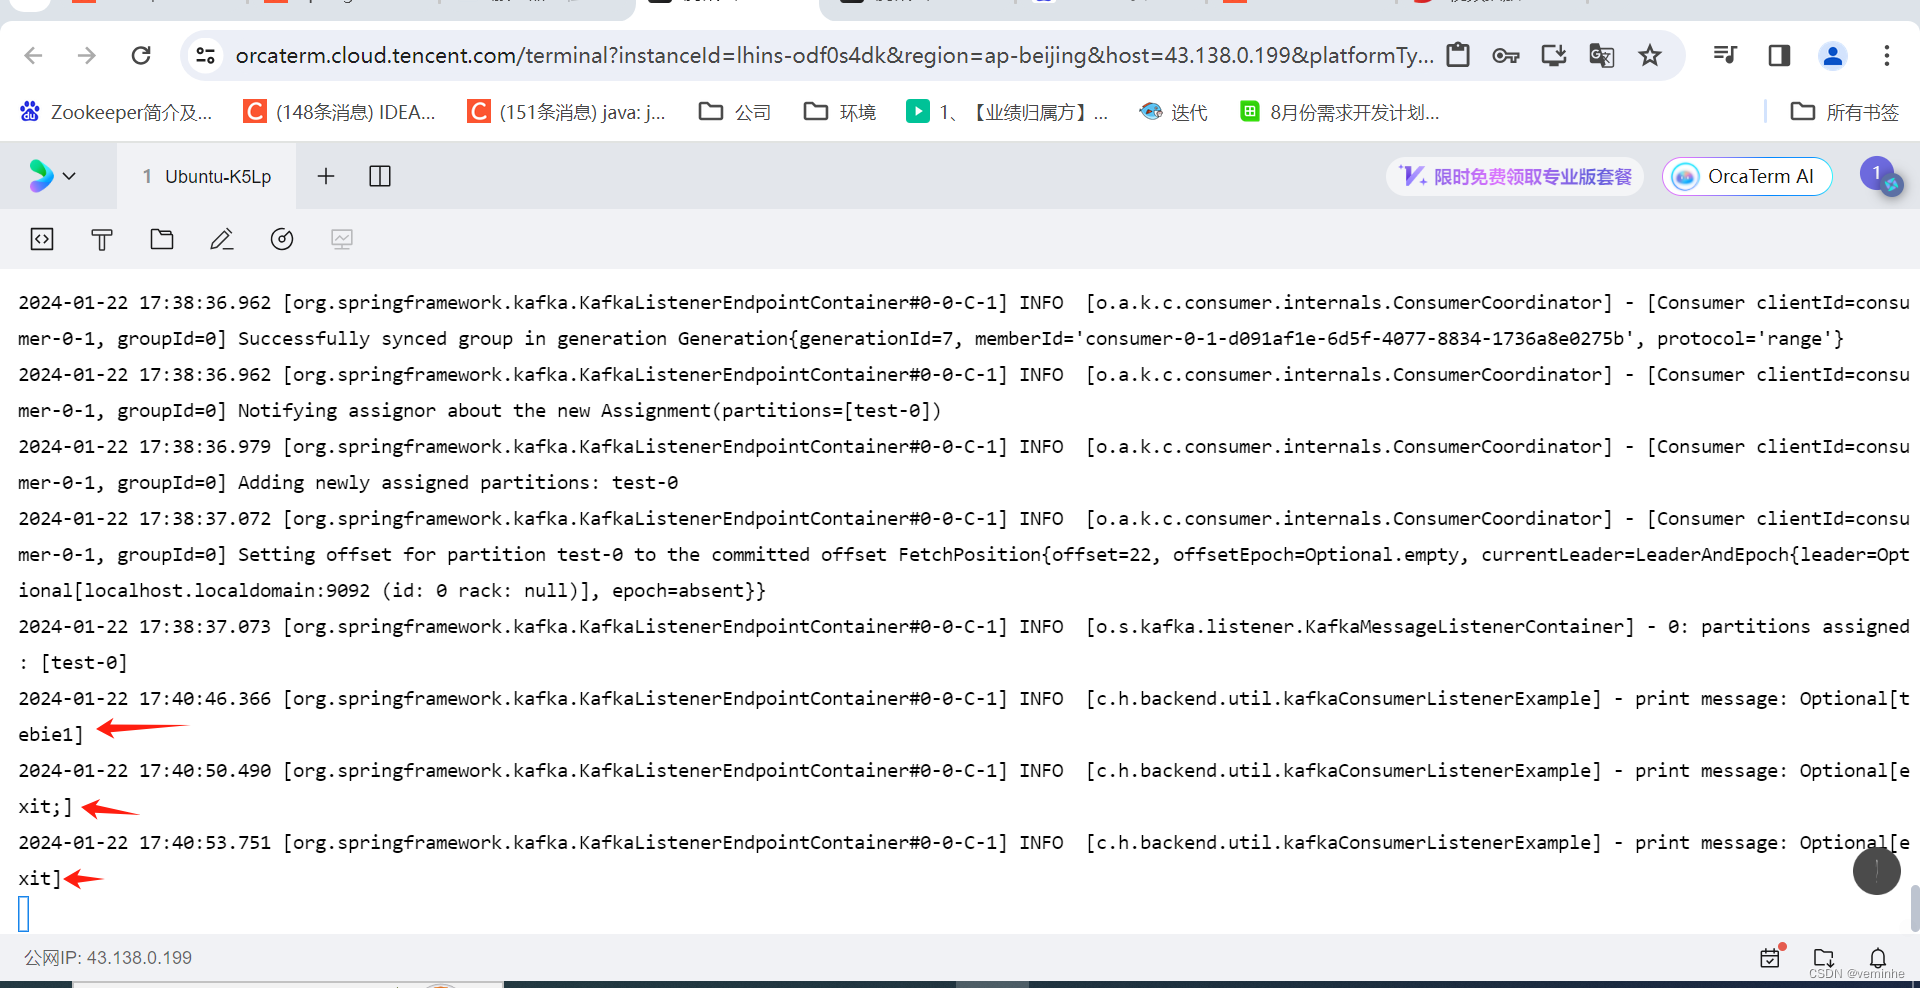
Task: Open notifications via the bell icon
Action: point(1878,957)
